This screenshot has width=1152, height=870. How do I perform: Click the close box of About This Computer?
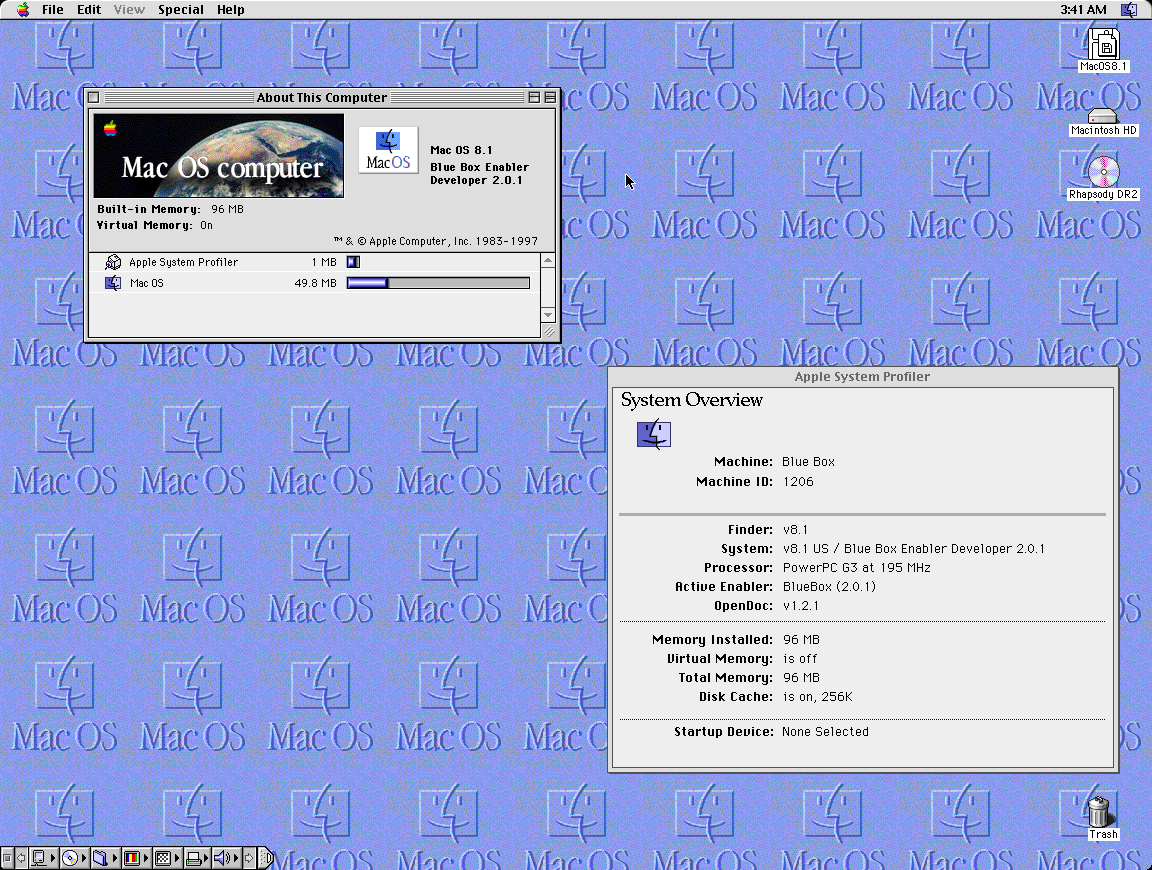pyautogui.click(x=93, y=97)
